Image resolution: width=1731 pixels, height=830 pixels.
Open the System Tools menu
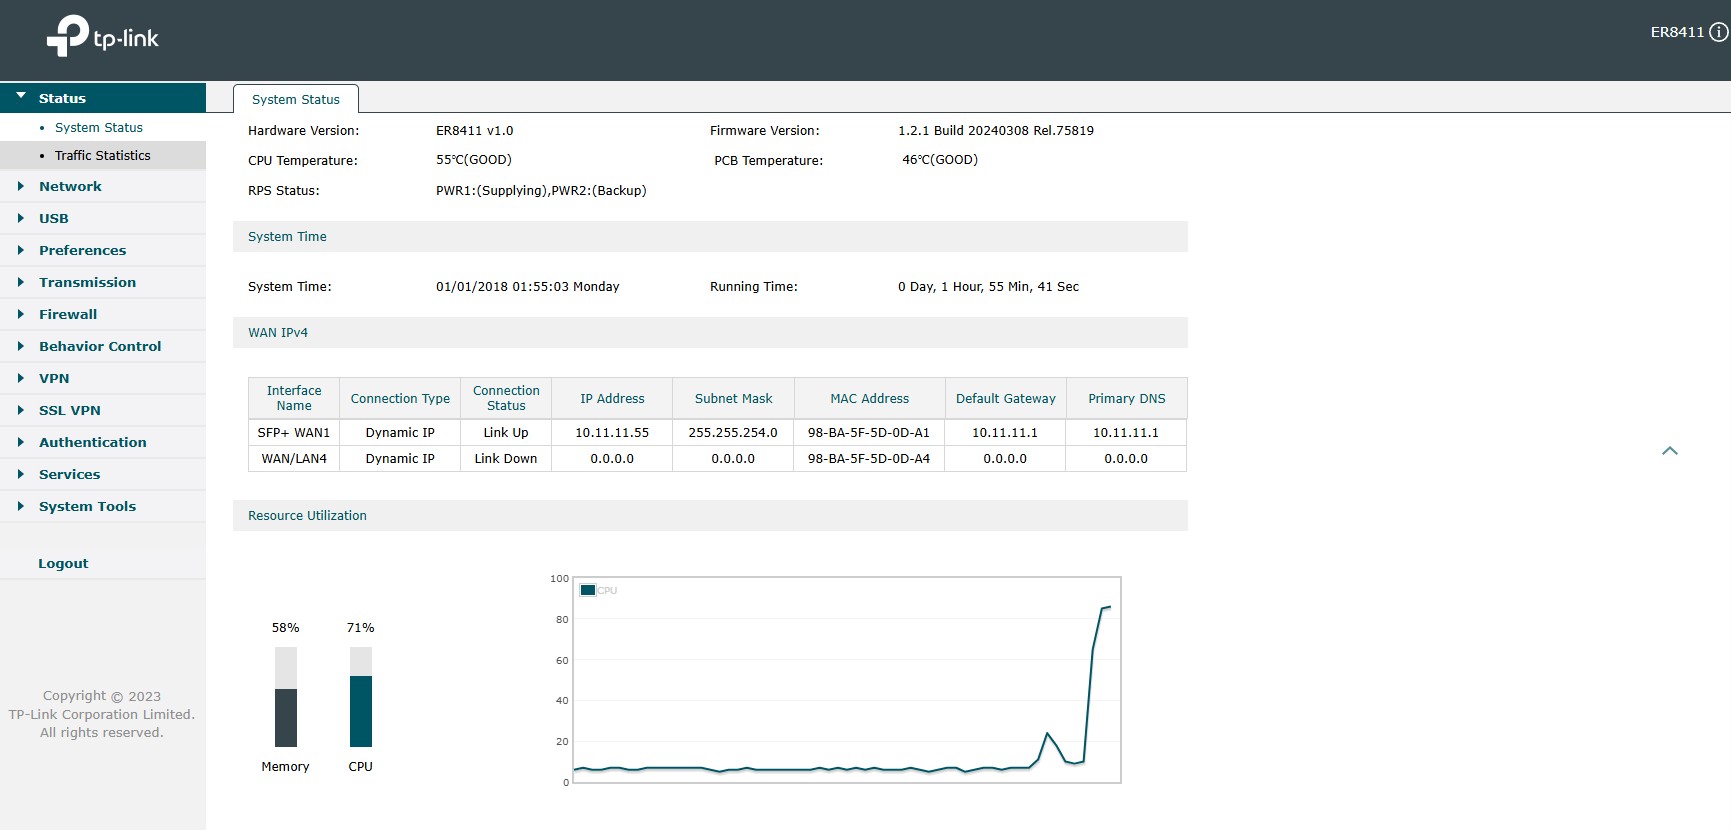pos(87,506)
